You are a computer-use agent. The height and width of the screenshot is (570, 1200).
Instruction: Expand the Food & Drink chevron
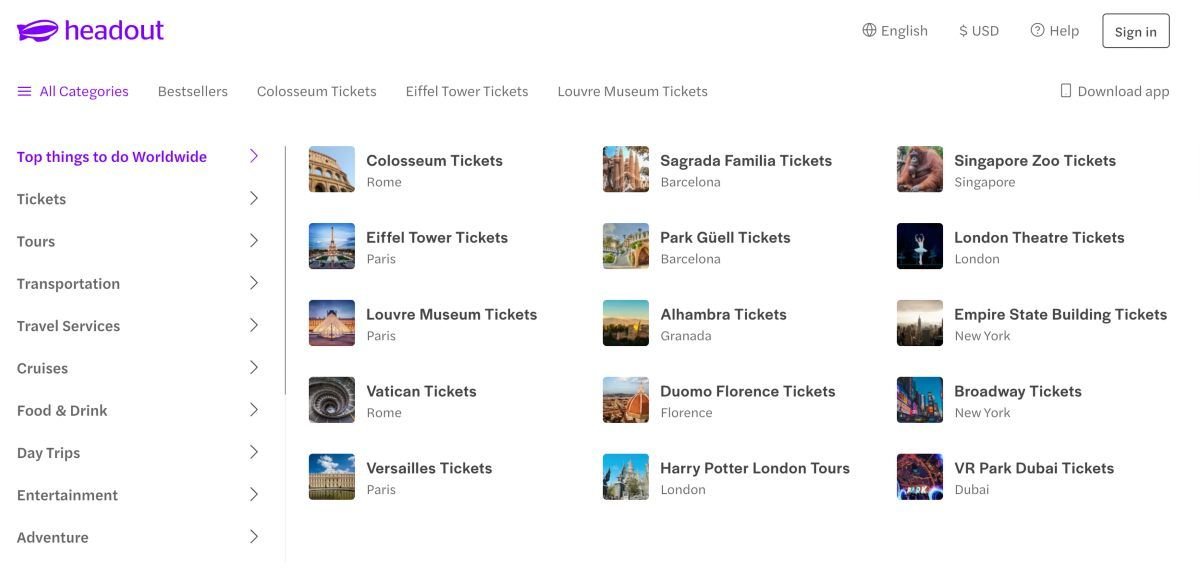point(254,410)
